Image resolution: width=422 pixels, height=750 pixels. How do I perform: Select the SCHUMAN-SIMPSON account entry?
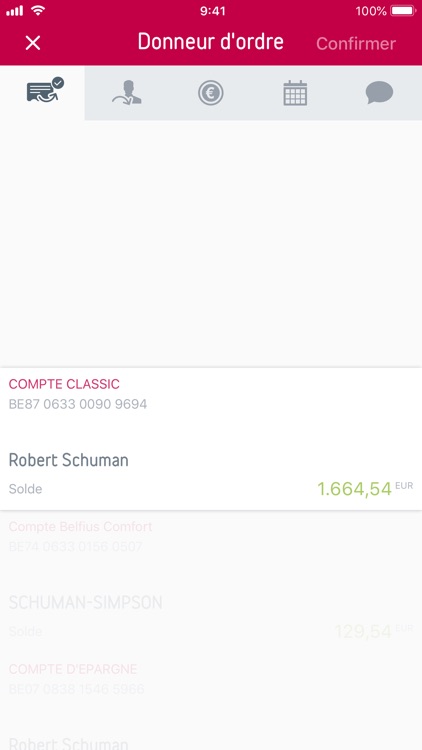[85, 603]
